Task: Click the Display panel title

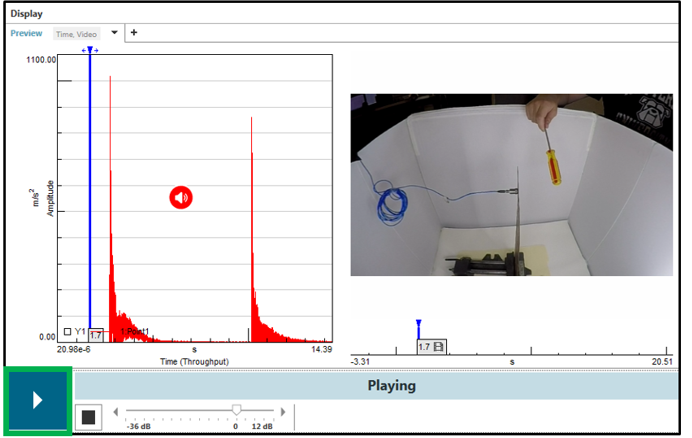Action: [x=27, y=13]
